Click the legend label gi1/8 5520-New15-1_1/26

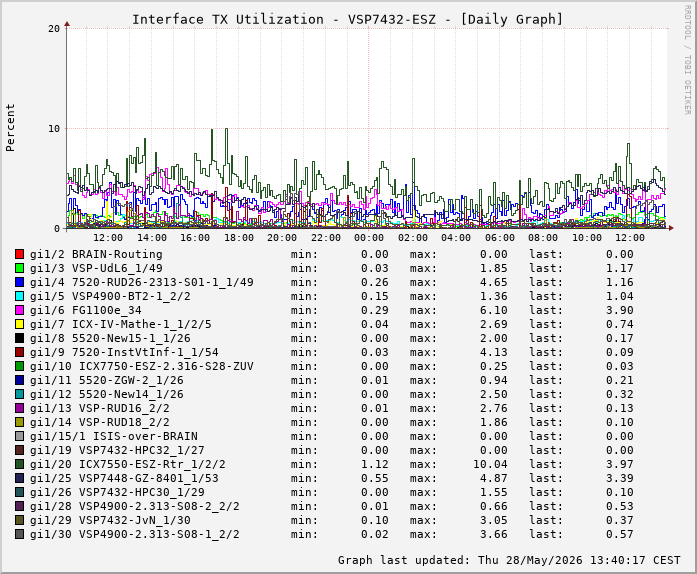pos(110,338)
